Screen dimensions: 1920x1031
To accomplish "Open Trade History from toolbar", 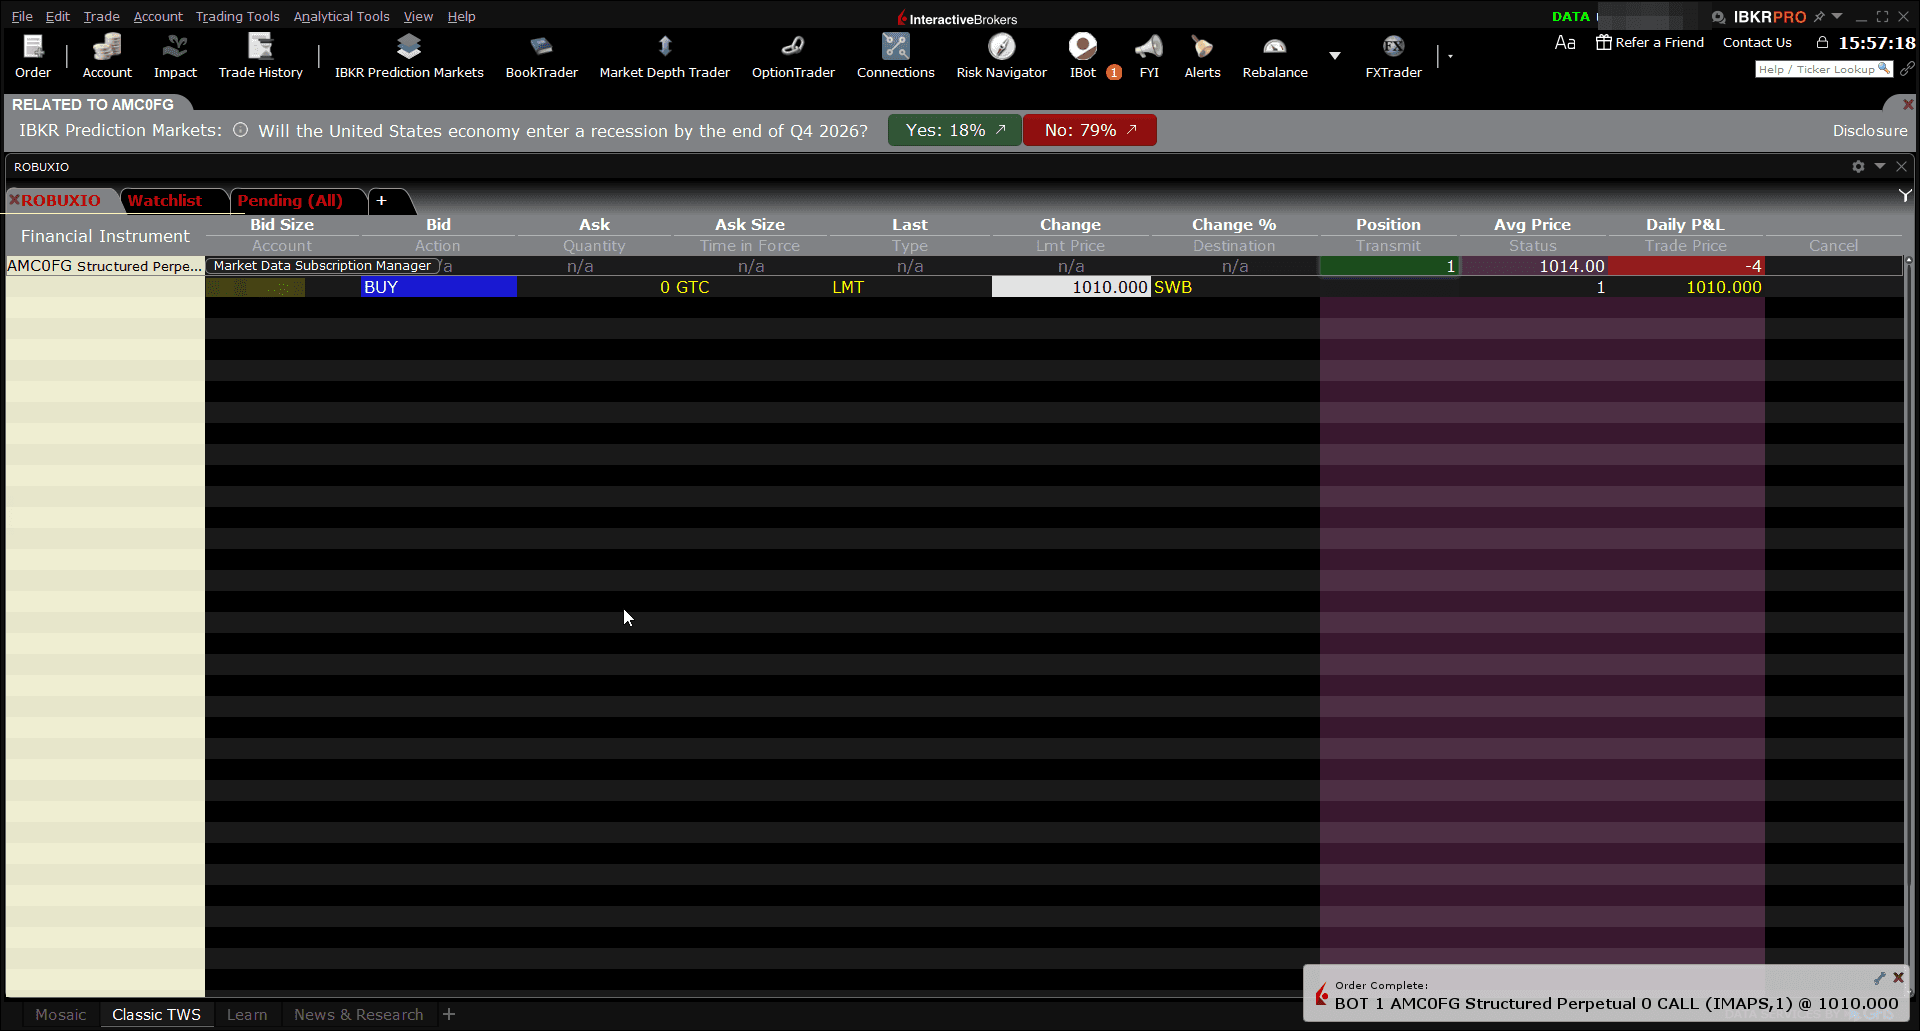I will point(260,56).
